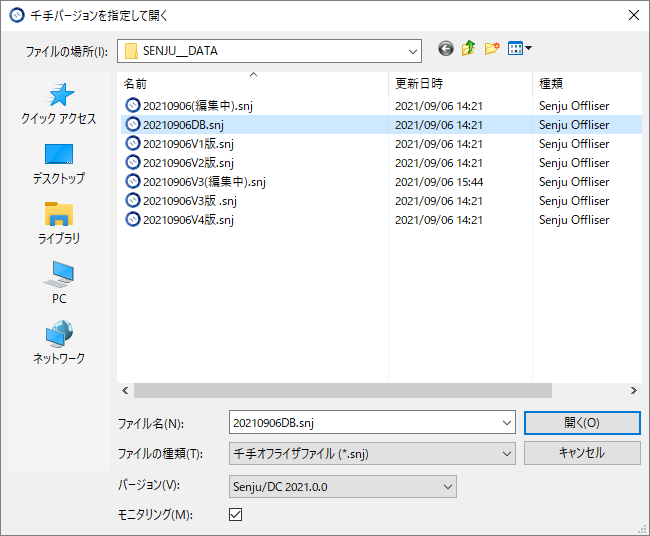Select file name 20210906V2版.snj
Screen dimensions: 650x536
[x=188, y=163]
